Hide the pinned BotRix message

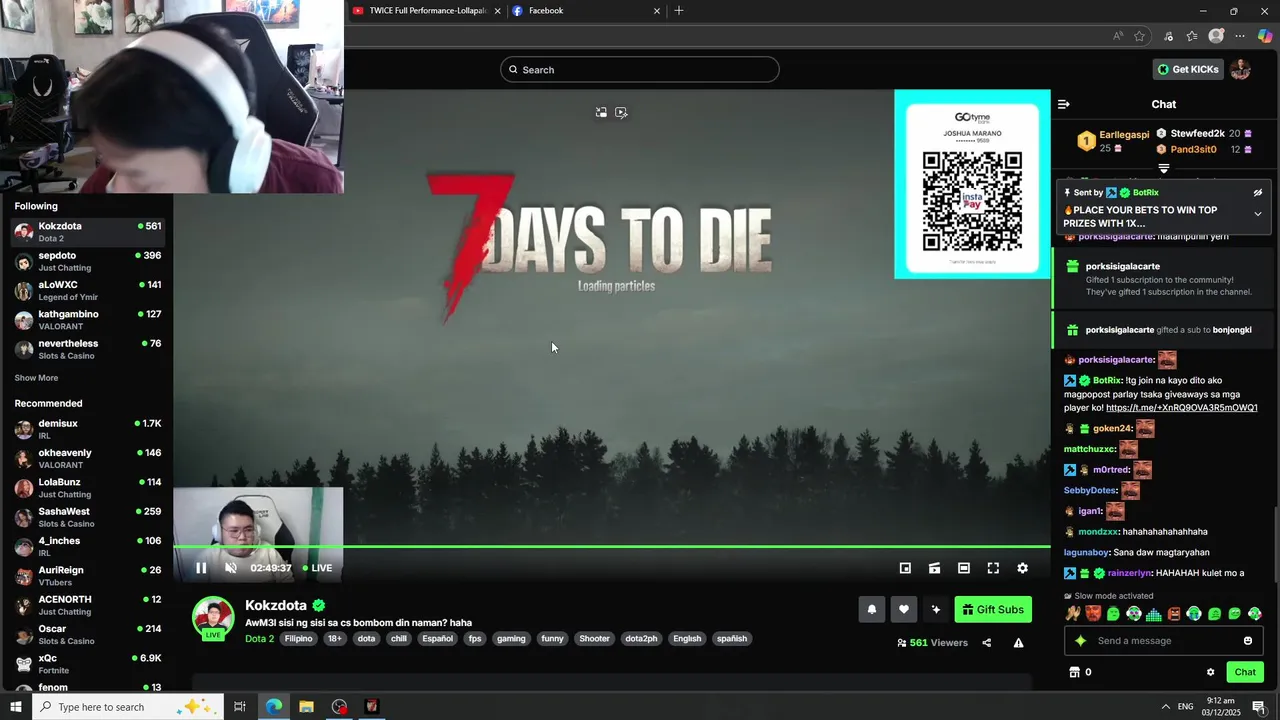click(1258, 193)
